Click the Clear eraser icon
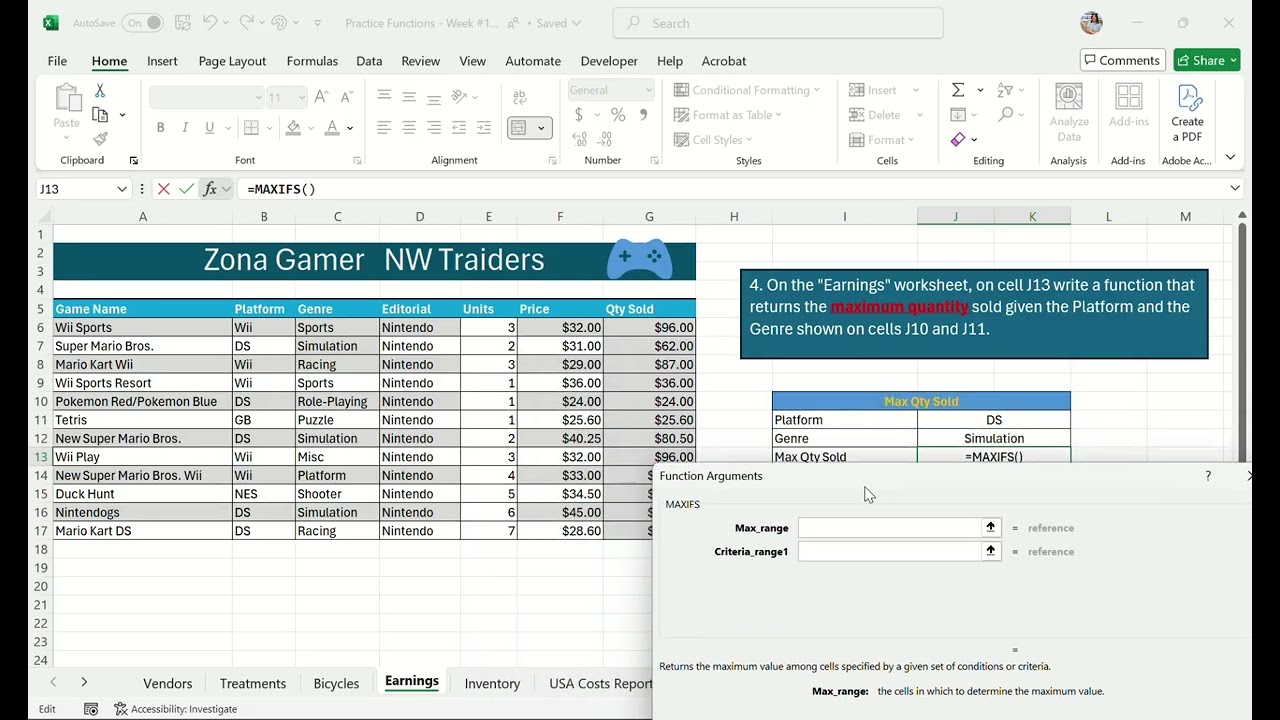This screenshot has height=720, width=1280. click(x=958, y=140)
